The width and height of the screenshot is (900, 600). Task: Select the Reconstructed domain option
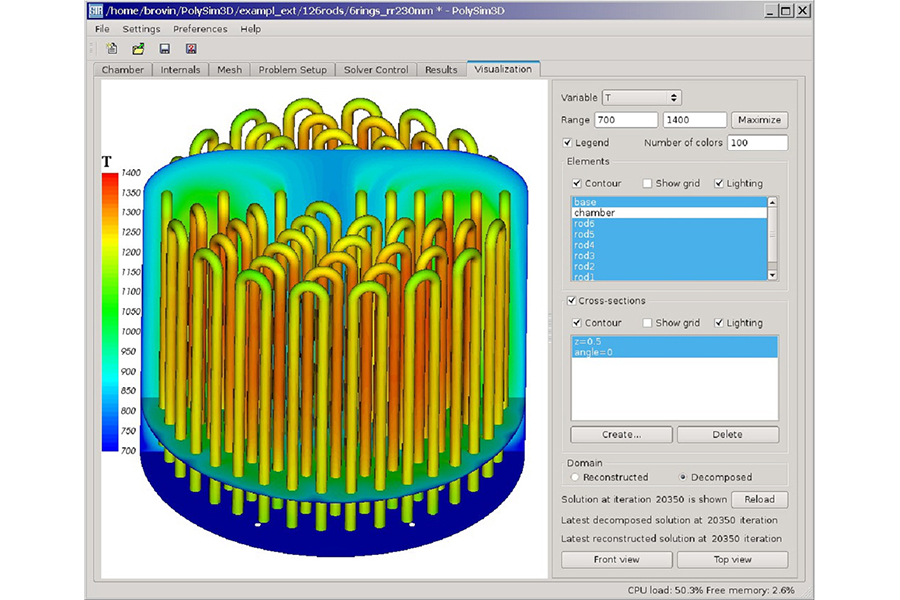coord(575,477)
